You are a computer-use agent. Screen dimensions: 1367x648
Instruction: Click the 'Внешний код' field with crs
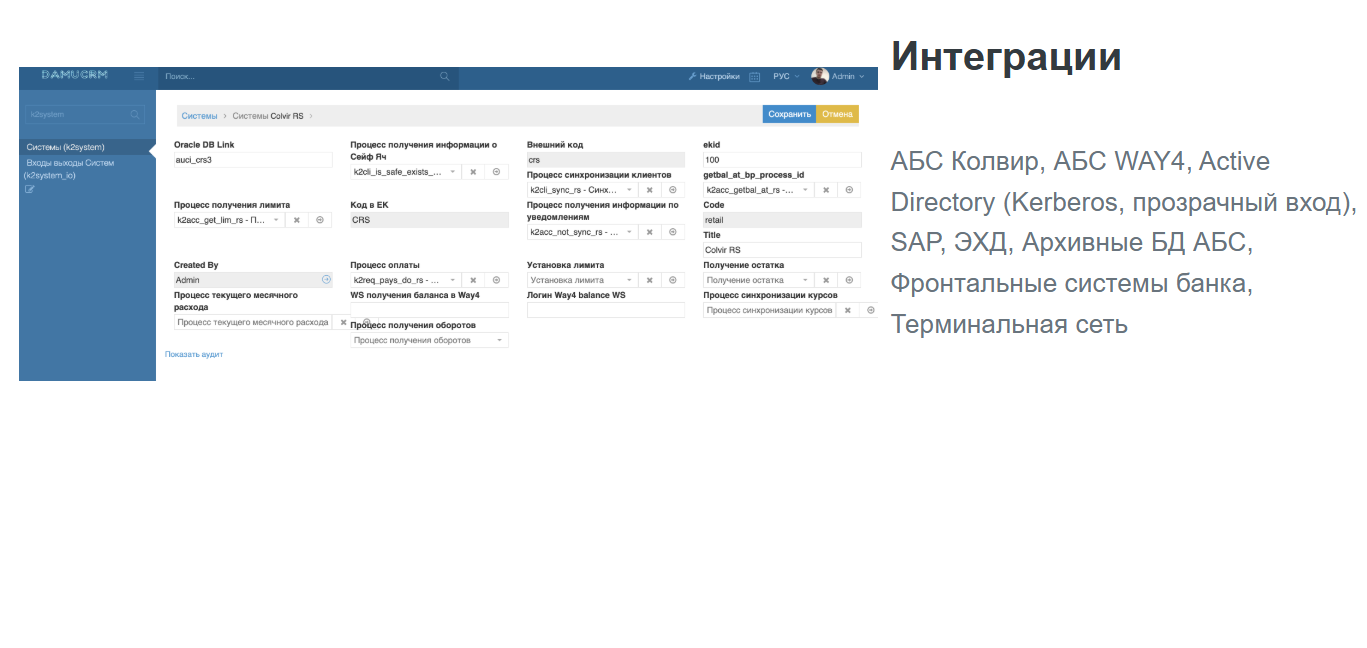point(606,160)
